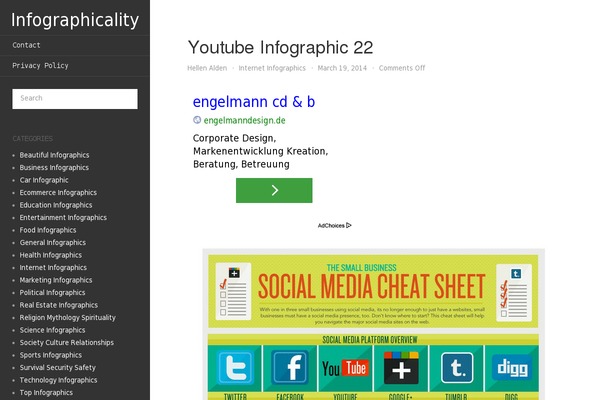The image size is (600, 400).
Task: Click the March 19, 2014 post date
Action: click(x=342, y=68)
